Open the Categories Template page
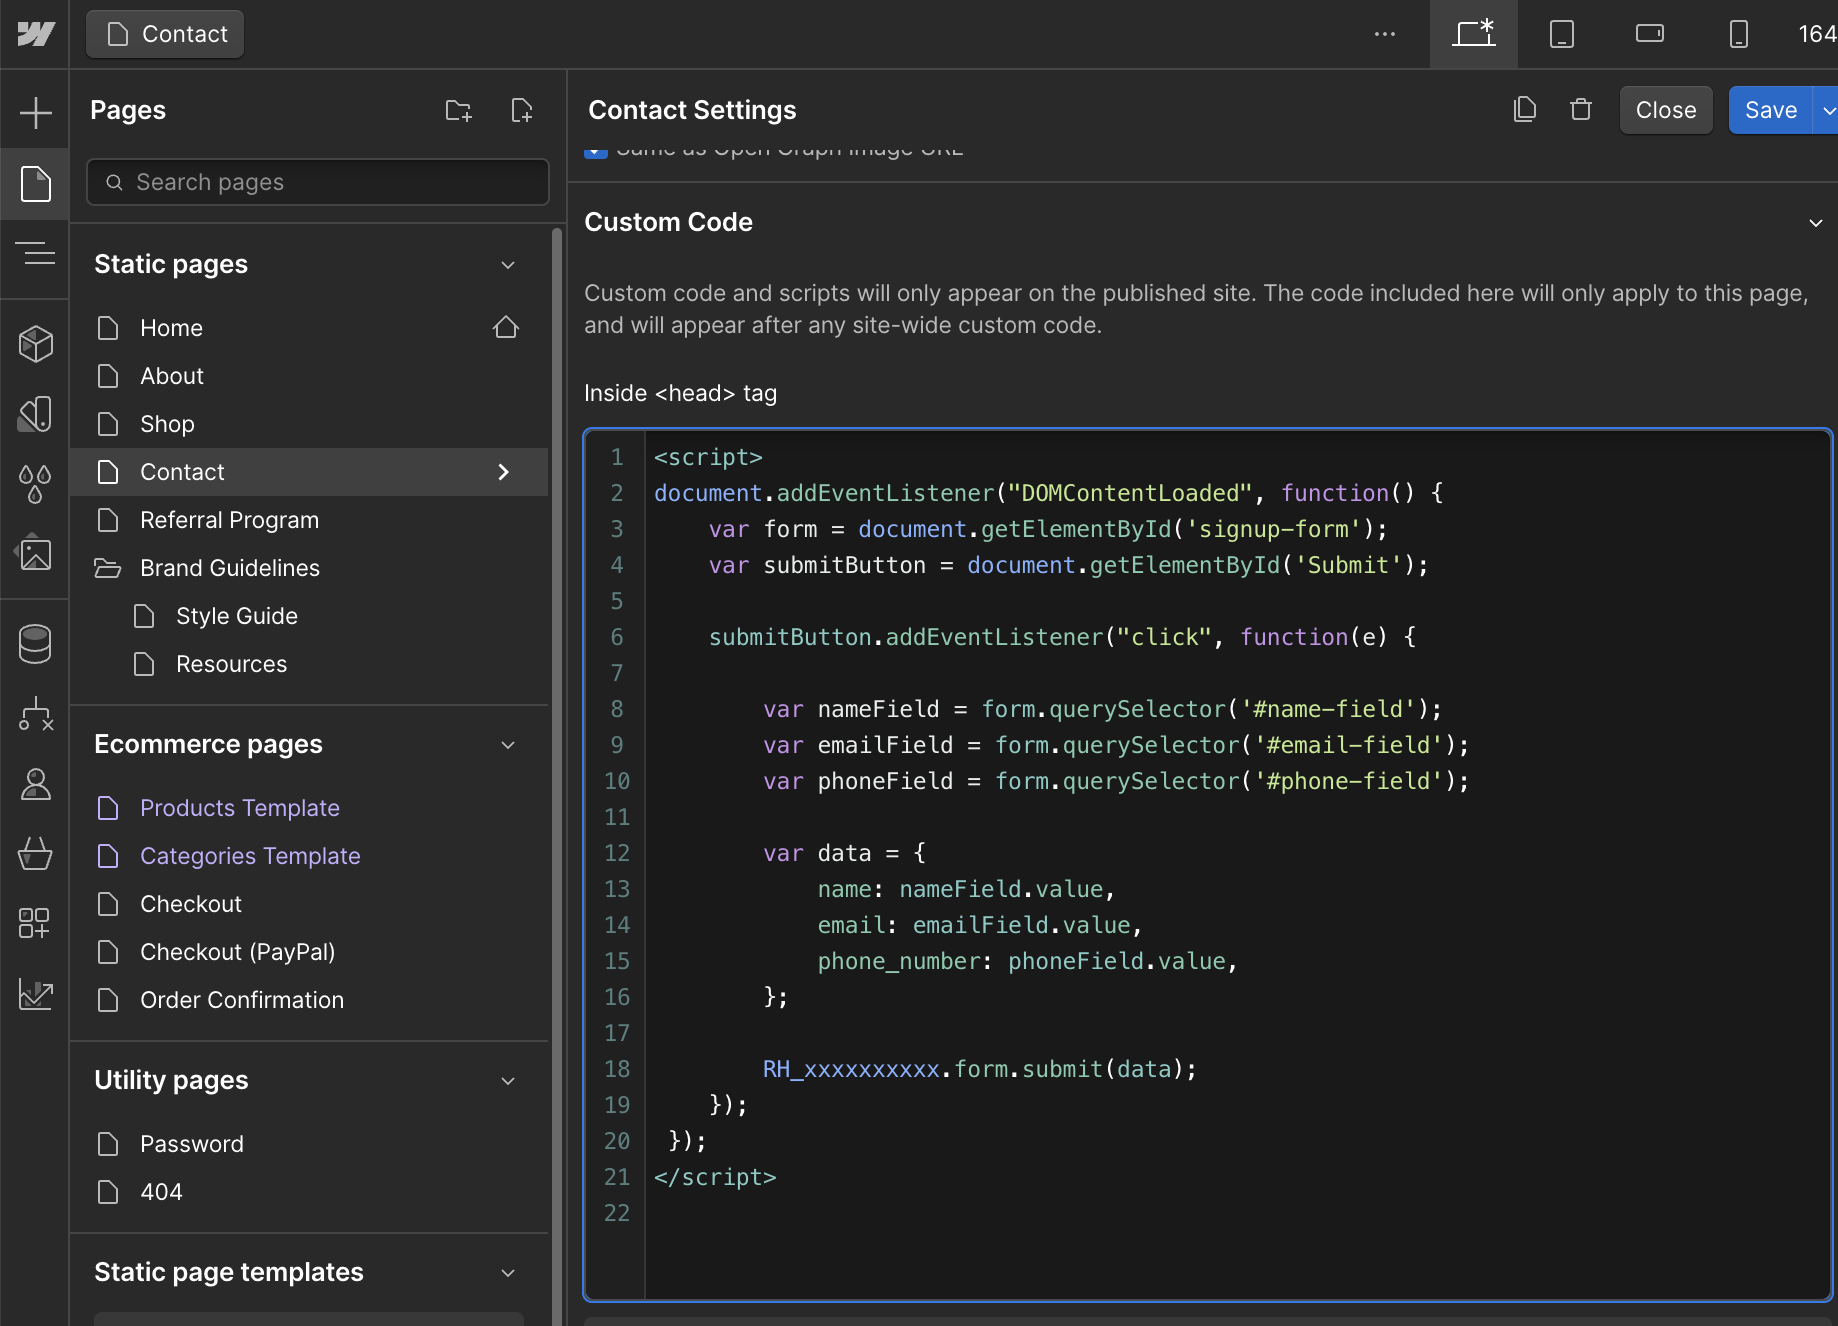Screen dimensions: 1838x1326 [309, 856]
